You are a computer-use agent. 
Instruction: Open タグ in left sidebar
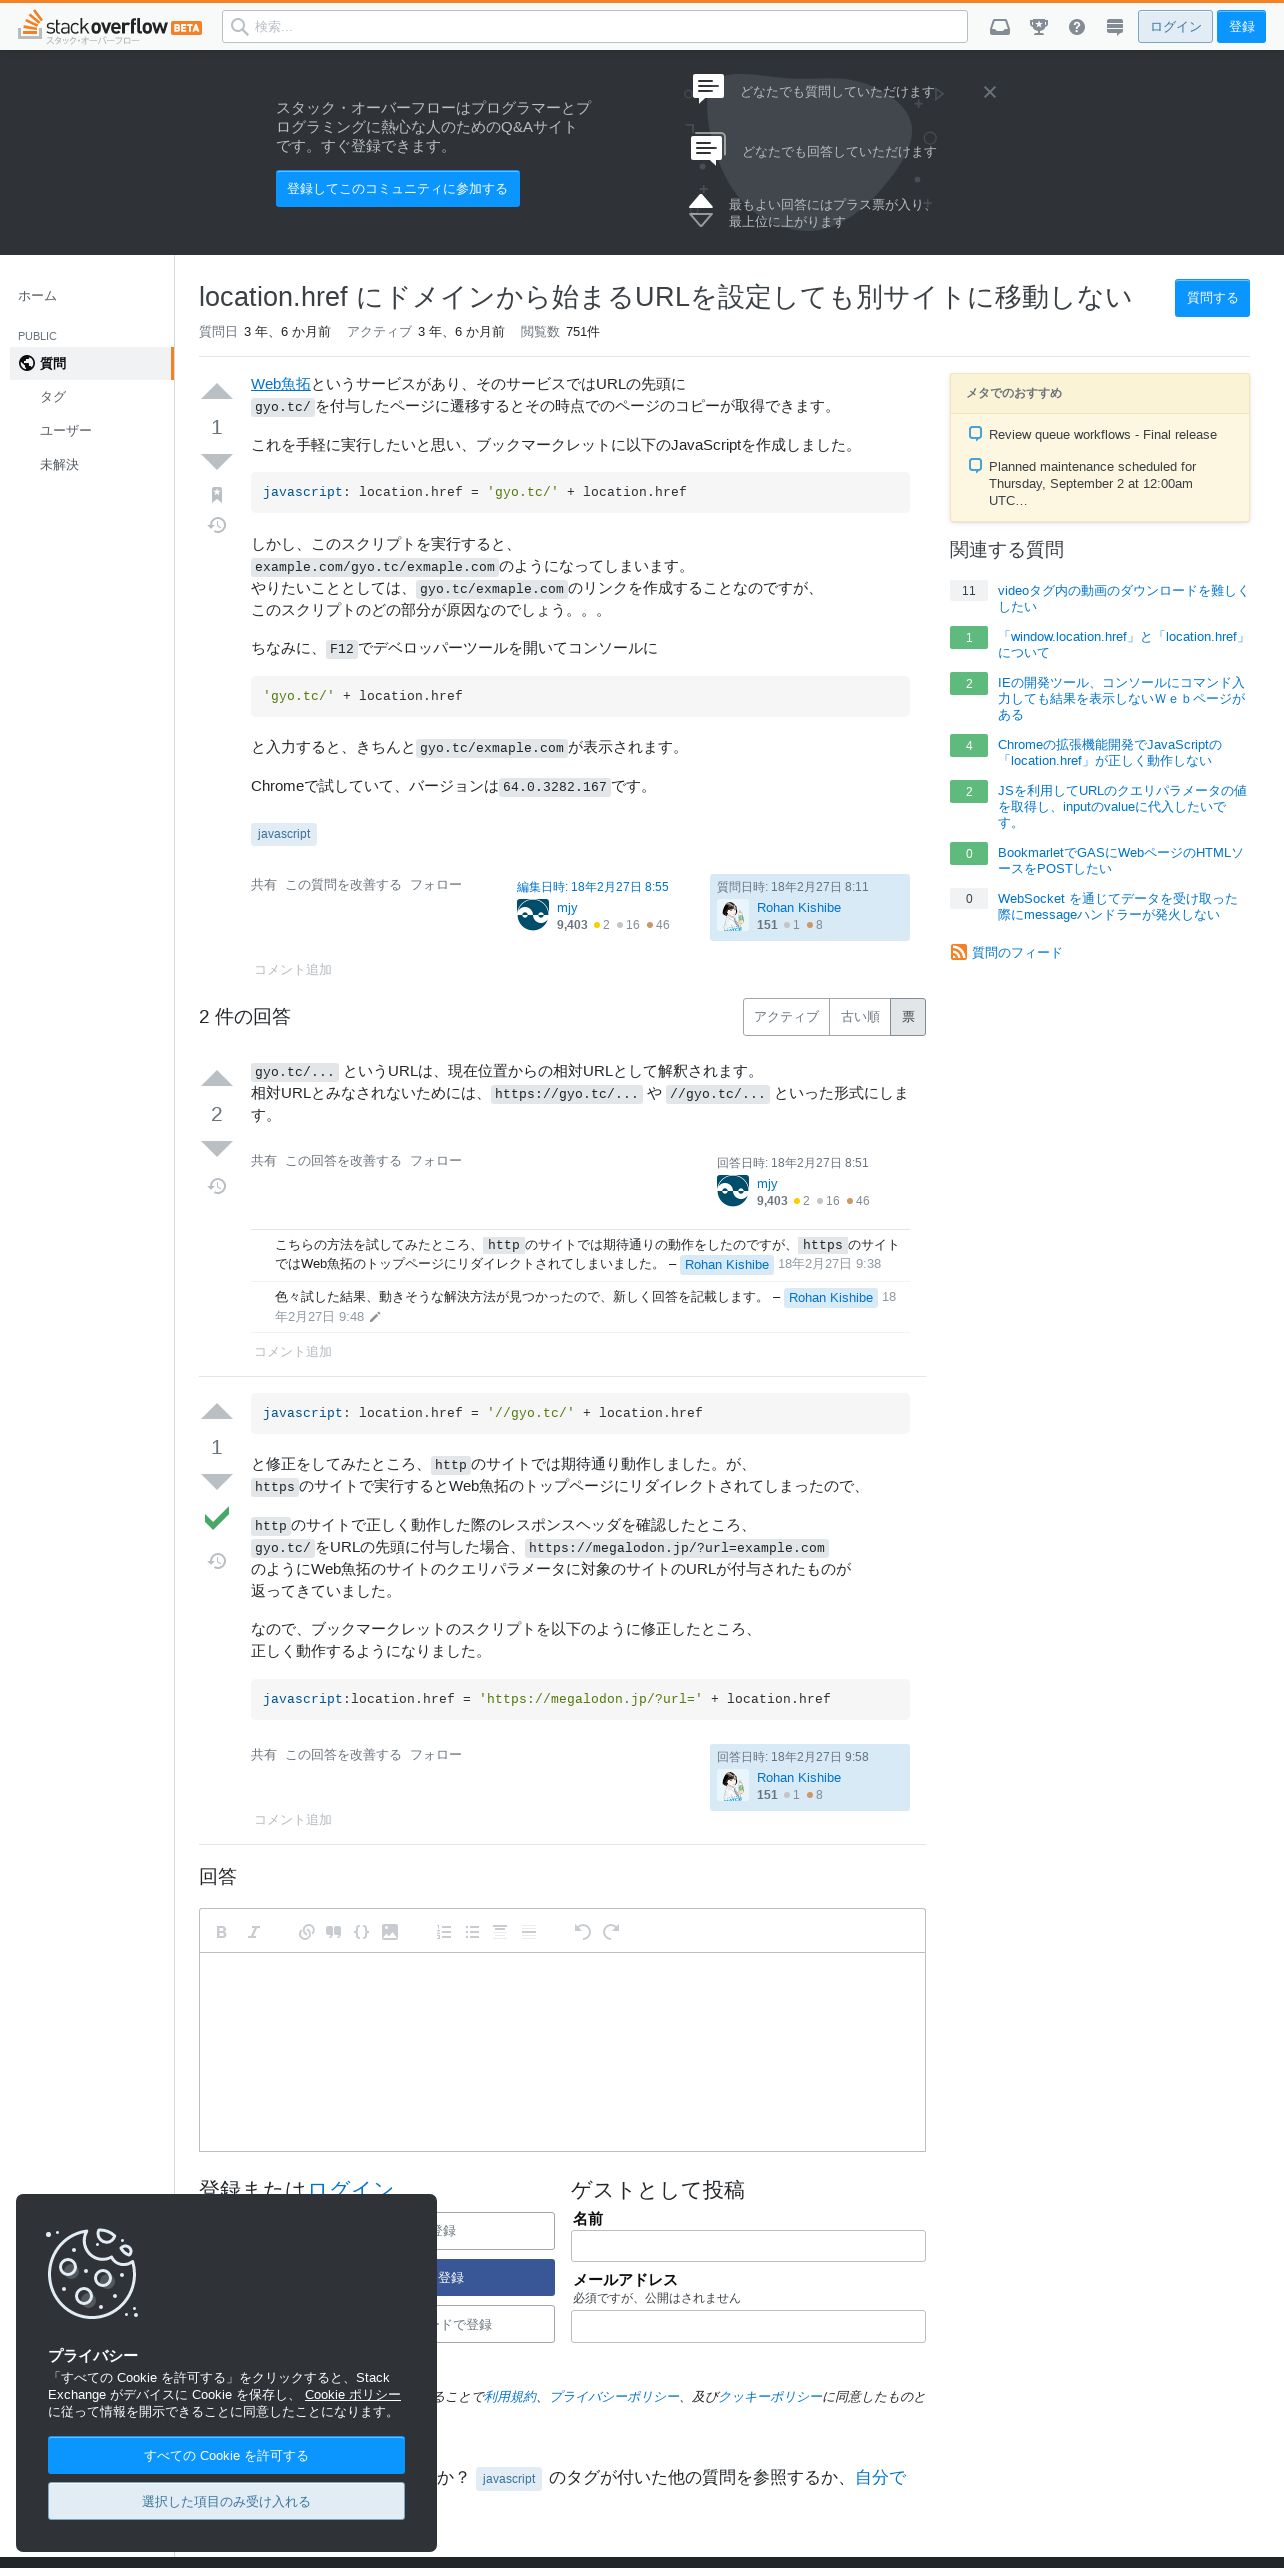click(53, 397)
